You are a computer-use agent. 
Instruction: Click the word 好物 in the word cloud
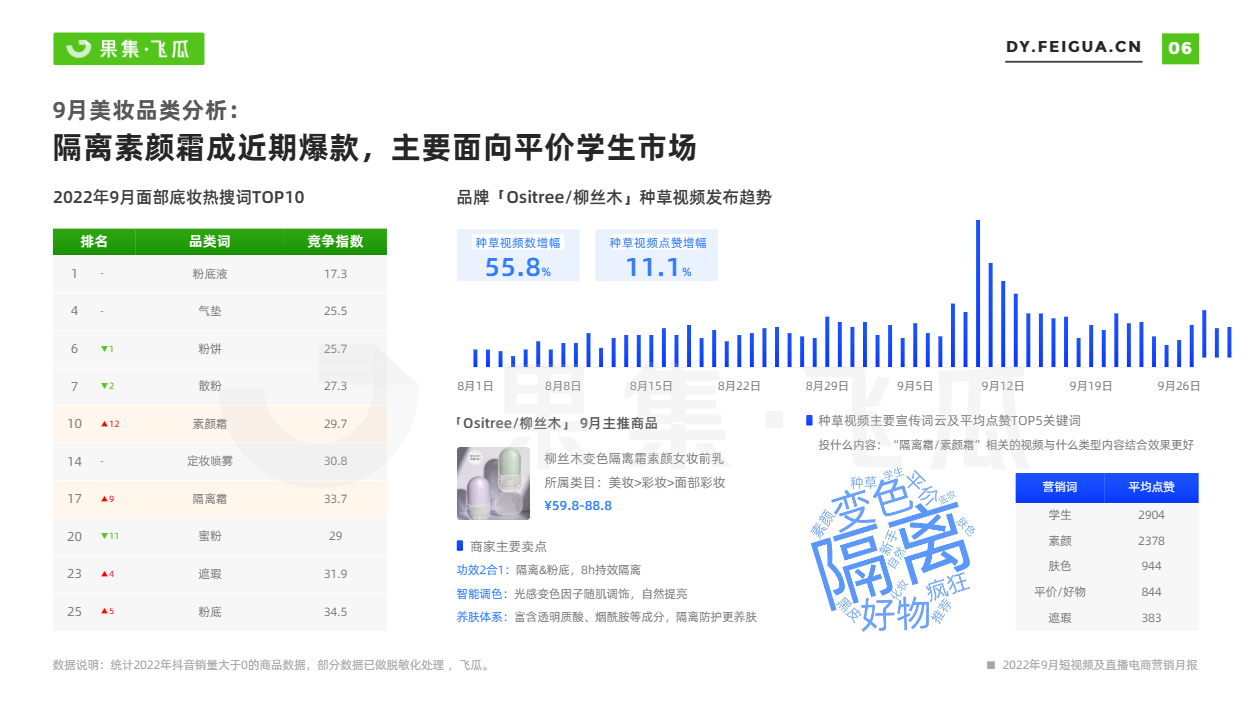coord(896,613)
